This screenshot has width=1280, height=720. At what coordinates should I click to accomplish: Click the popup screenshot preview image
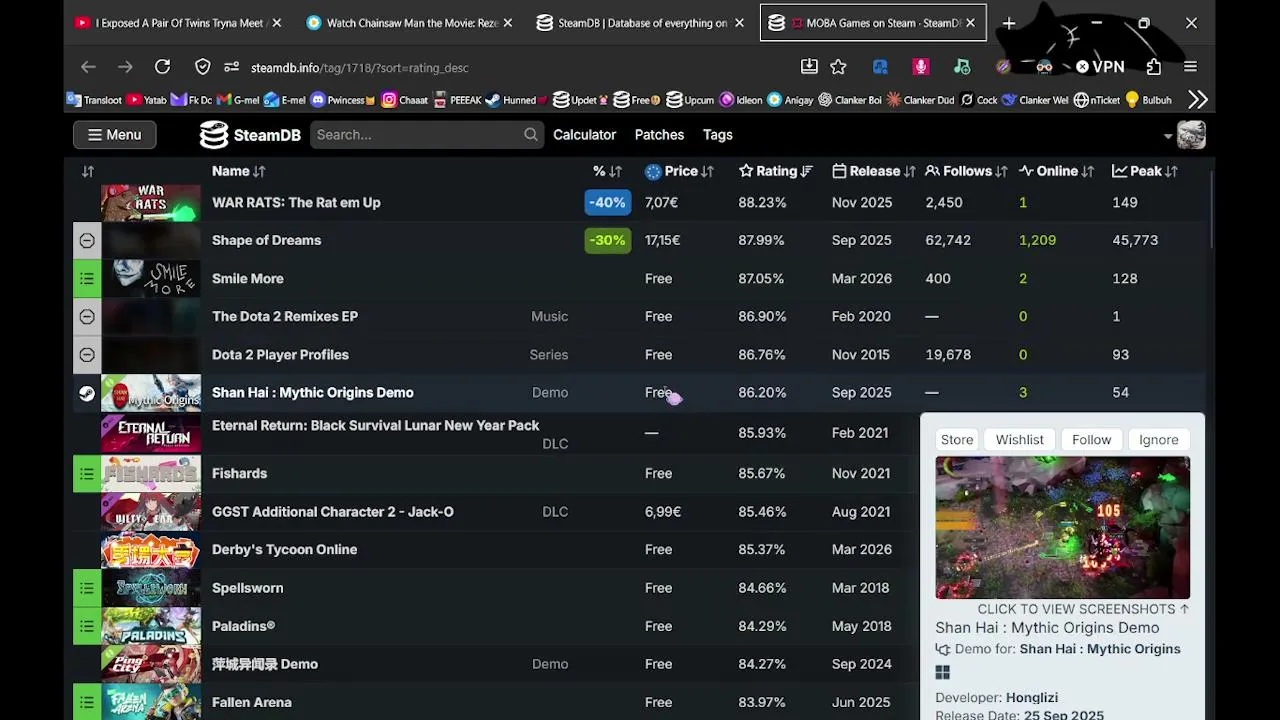(x=1063, y=528)
